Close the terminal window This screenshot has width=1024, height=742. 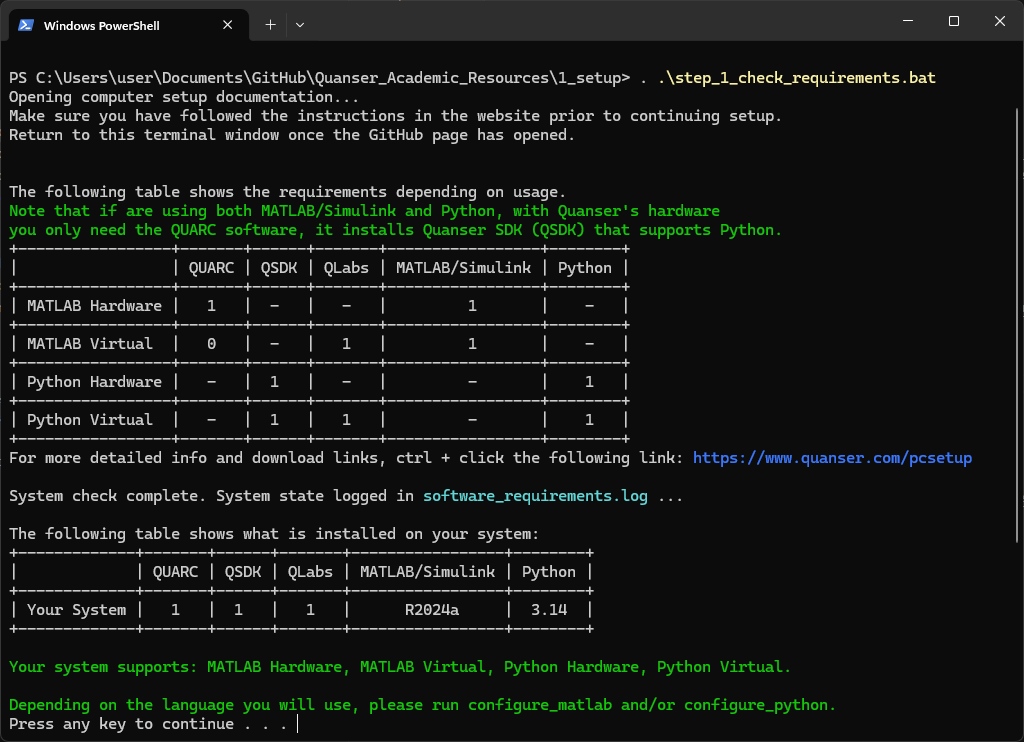999,21
